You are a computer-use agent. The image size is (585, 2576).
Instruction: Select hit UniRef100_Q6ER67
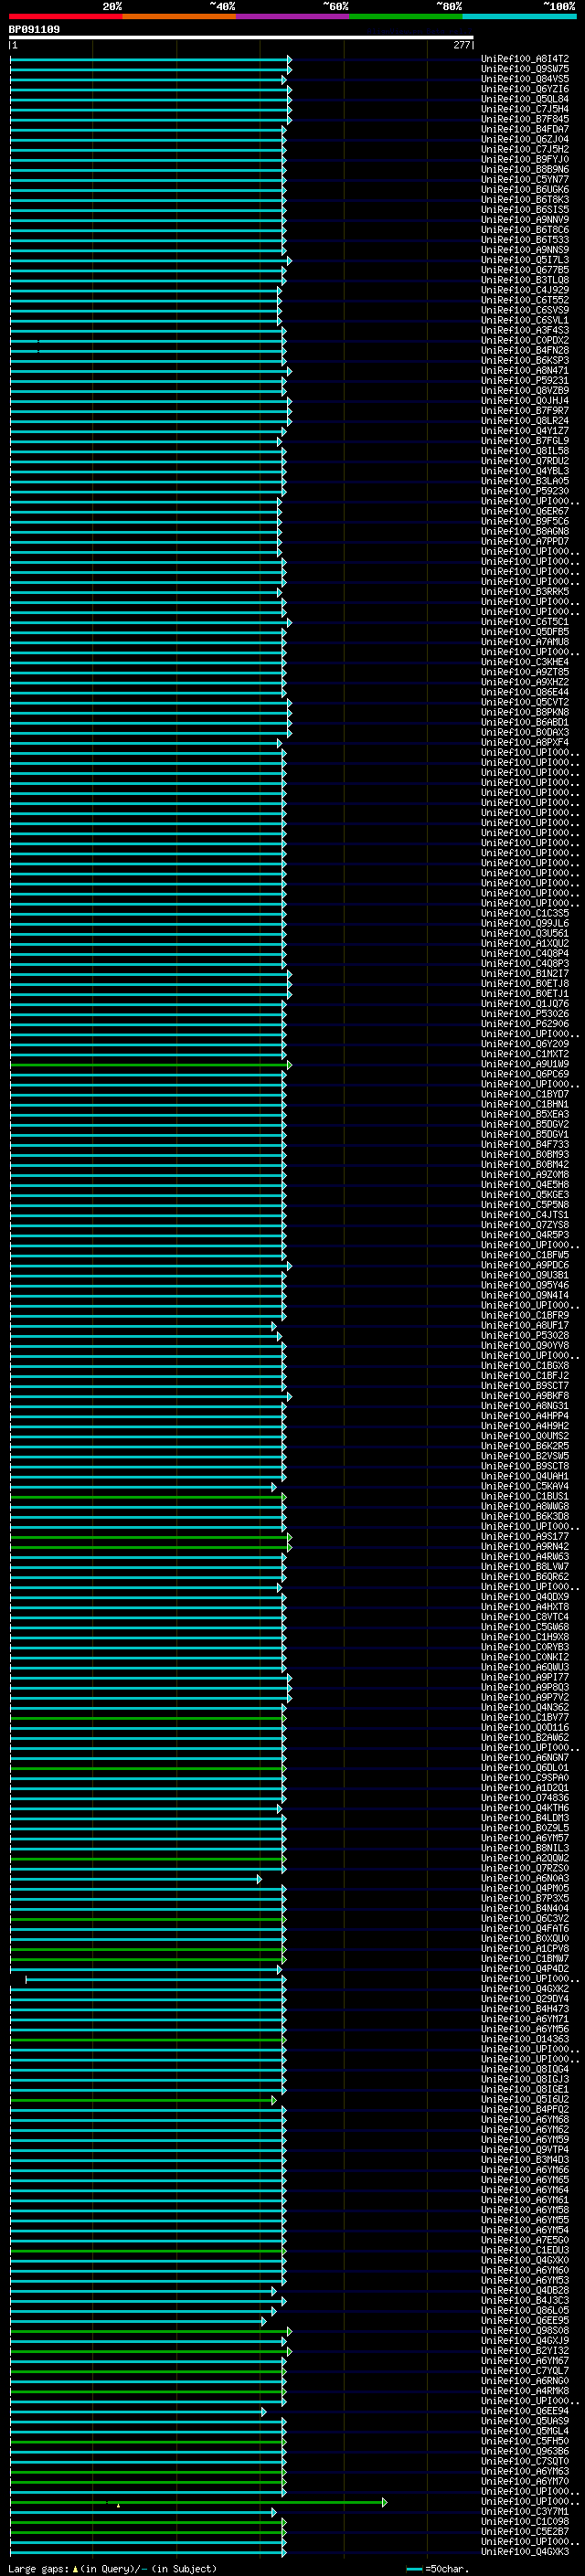click(525, 511)
